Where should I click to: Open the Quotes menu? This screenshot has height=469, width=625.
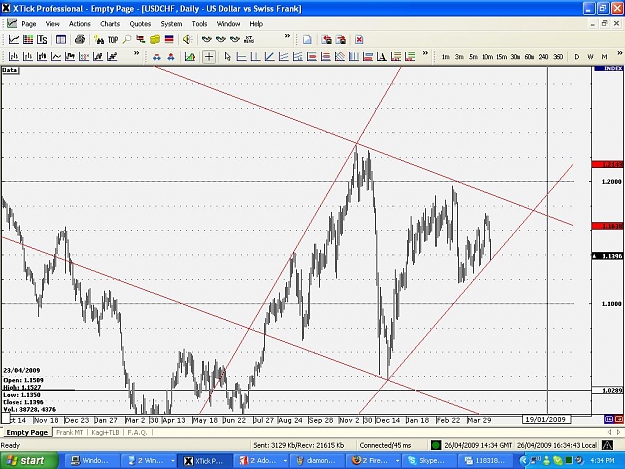coord(140,24)
